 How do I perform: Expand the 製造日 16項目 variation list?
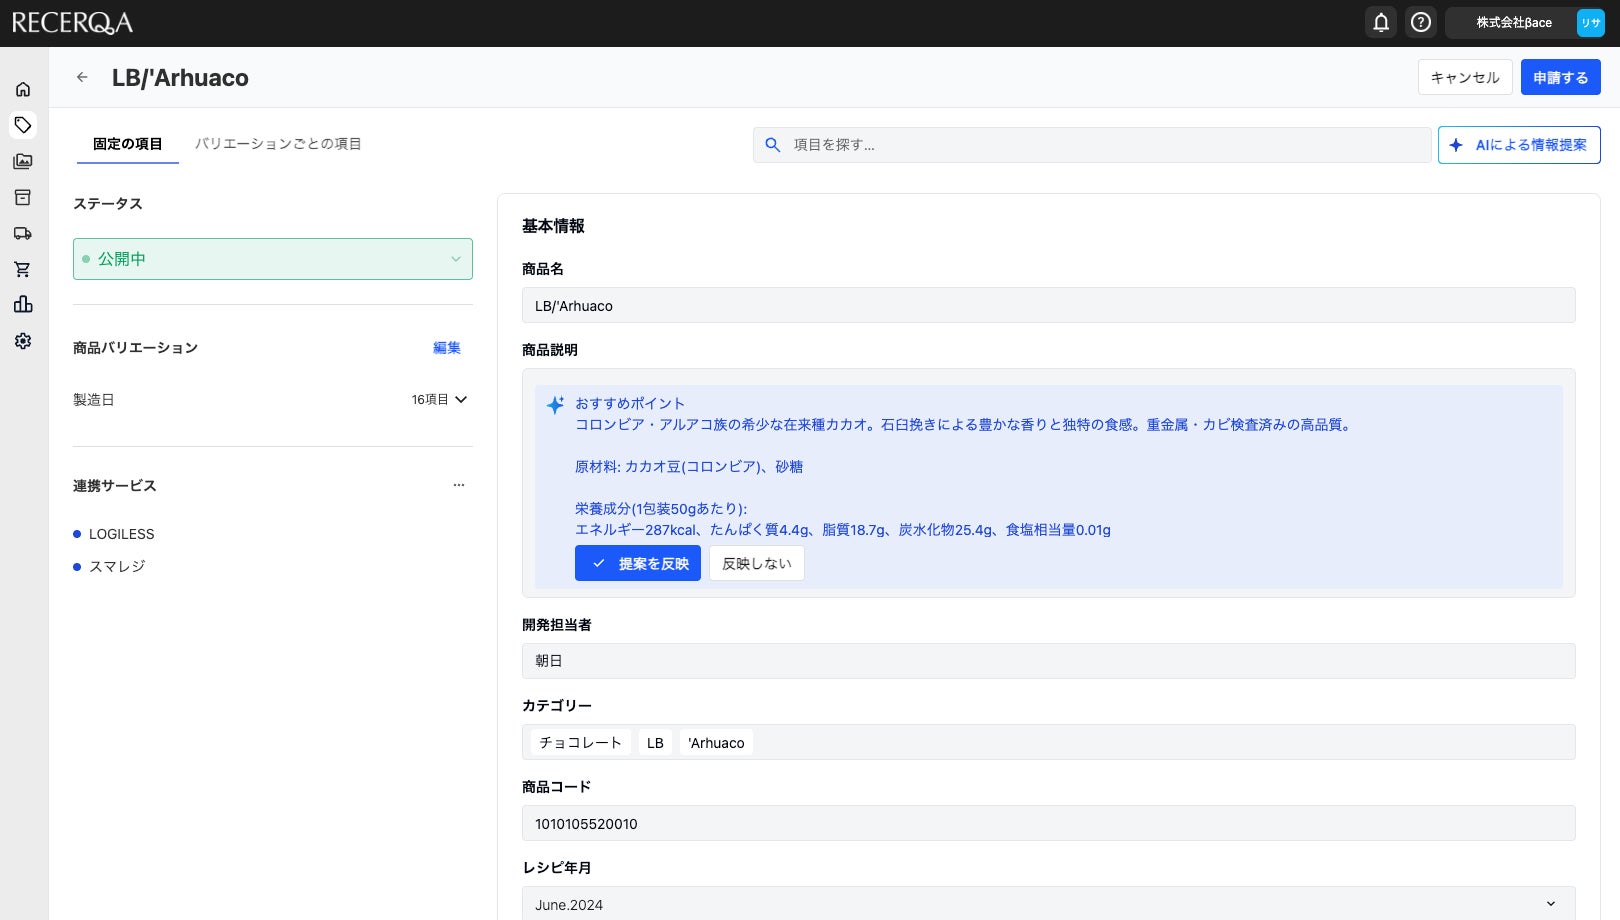coord(440,399)
